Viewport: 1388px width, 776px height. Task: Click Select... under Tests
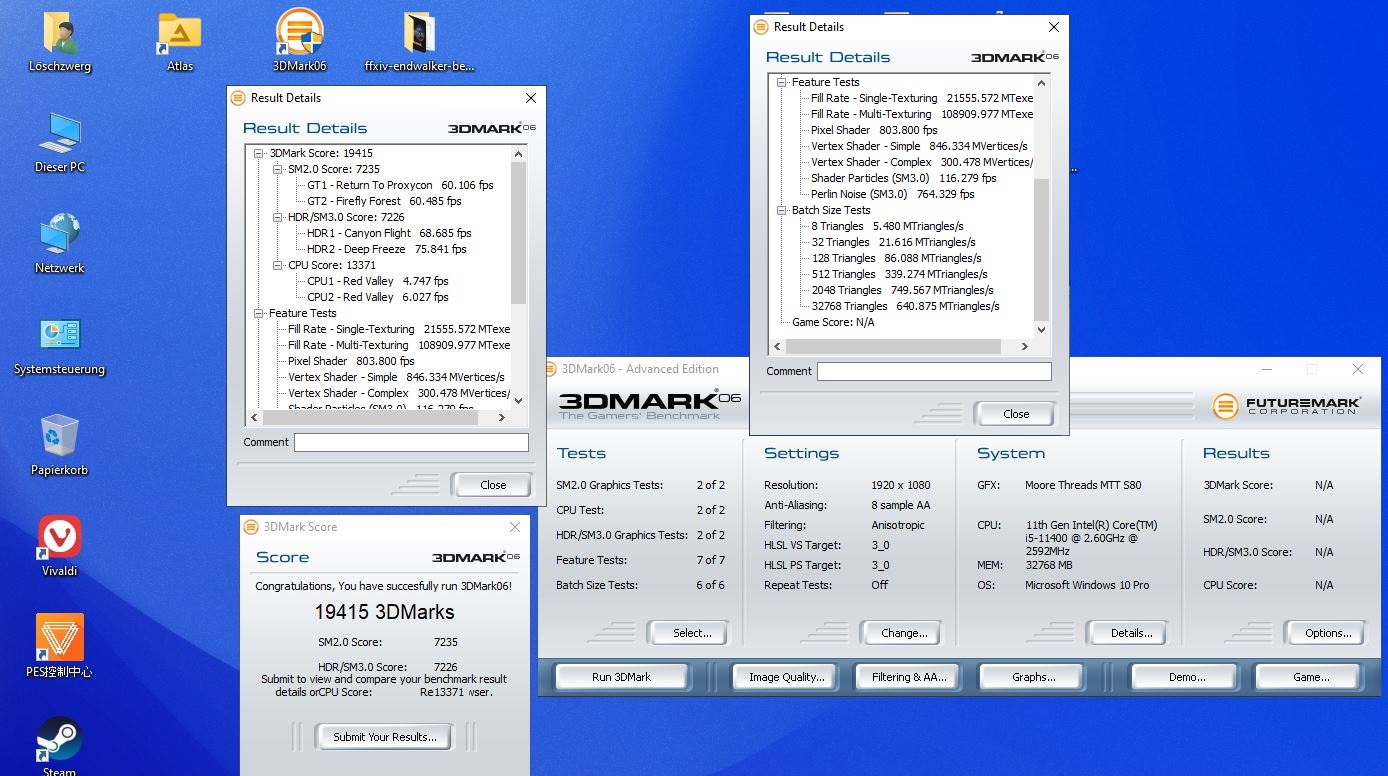coord(691,633)
